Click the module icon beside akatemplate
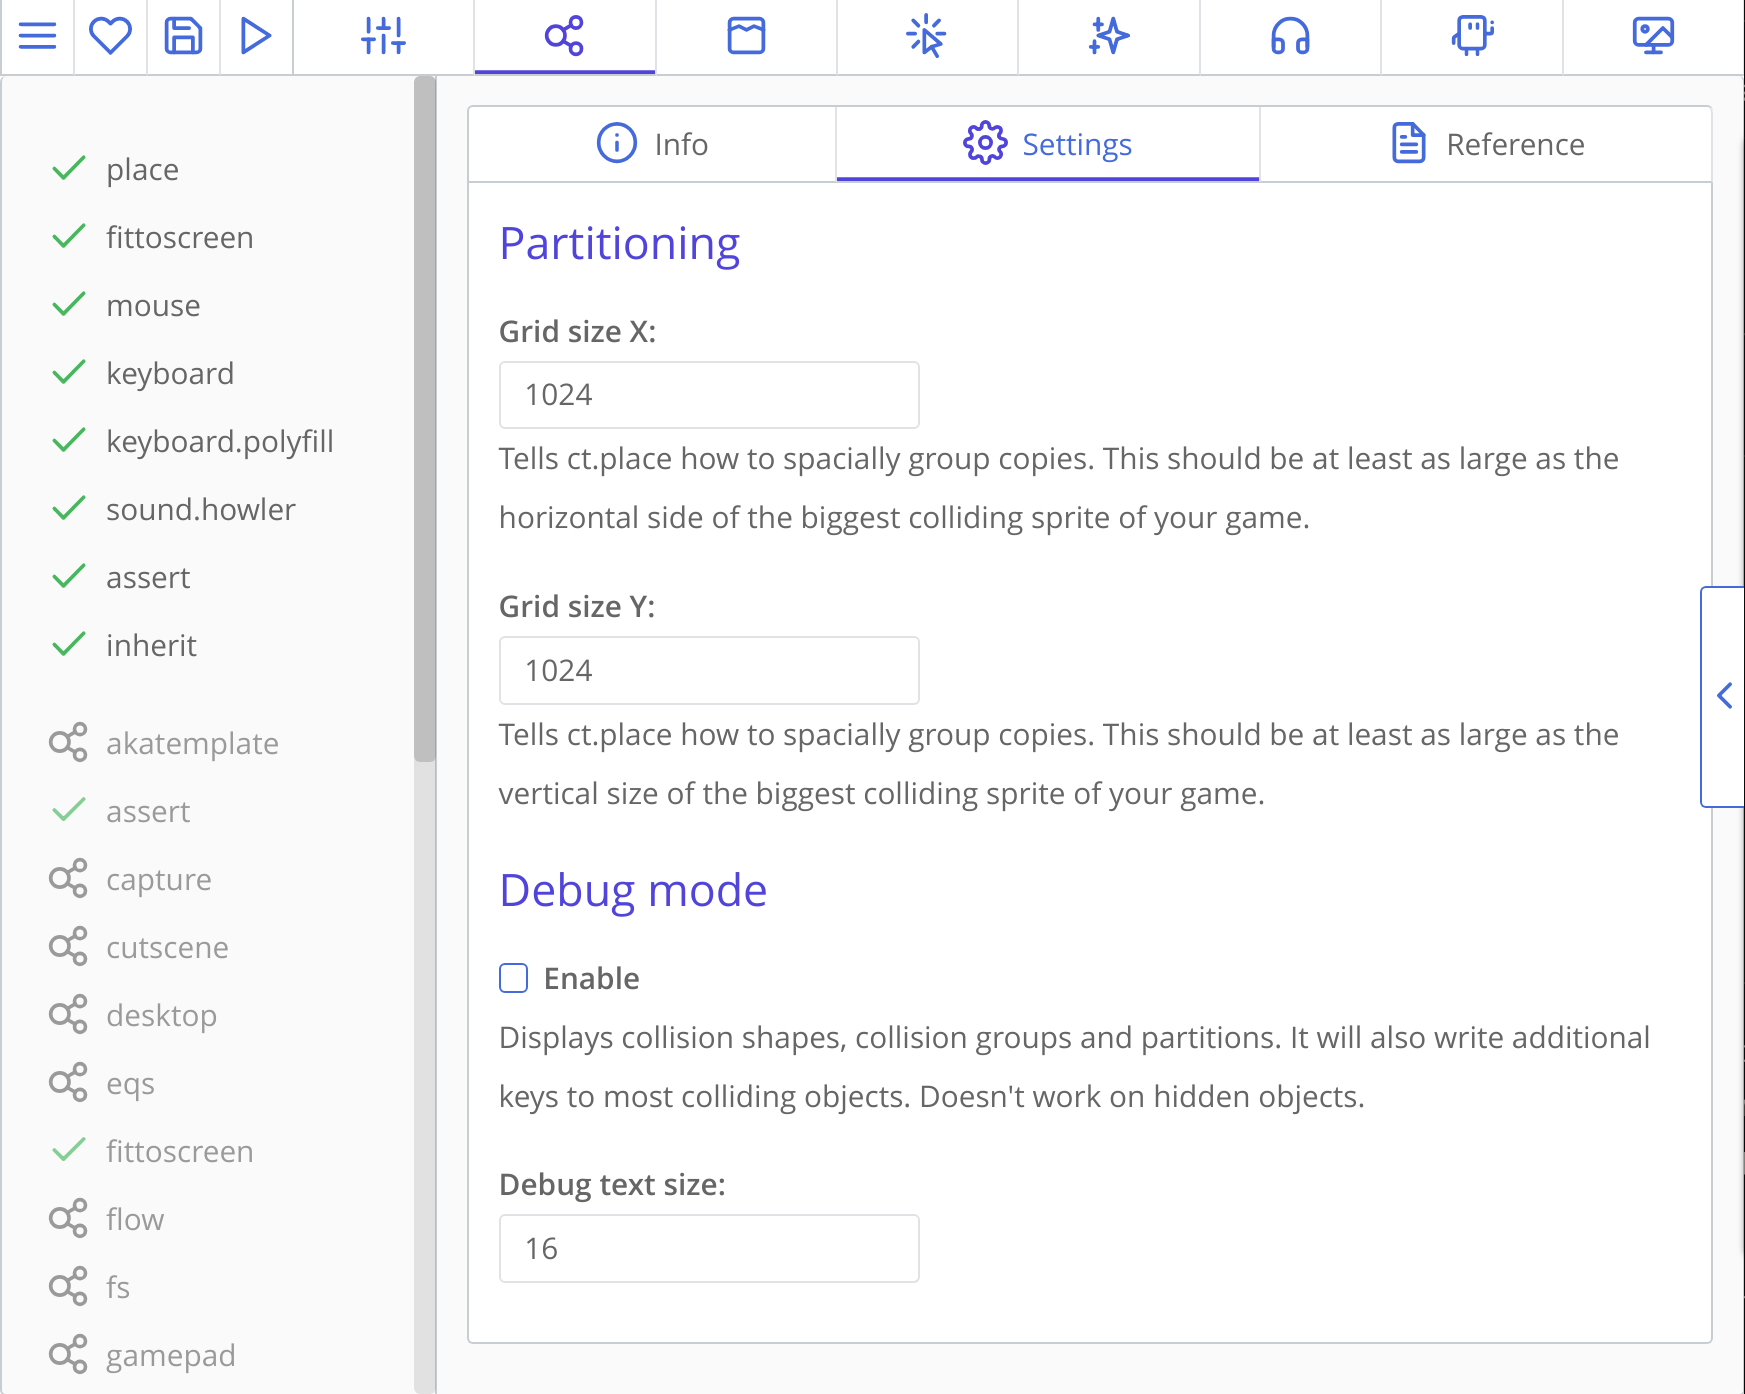 point(68,743)
